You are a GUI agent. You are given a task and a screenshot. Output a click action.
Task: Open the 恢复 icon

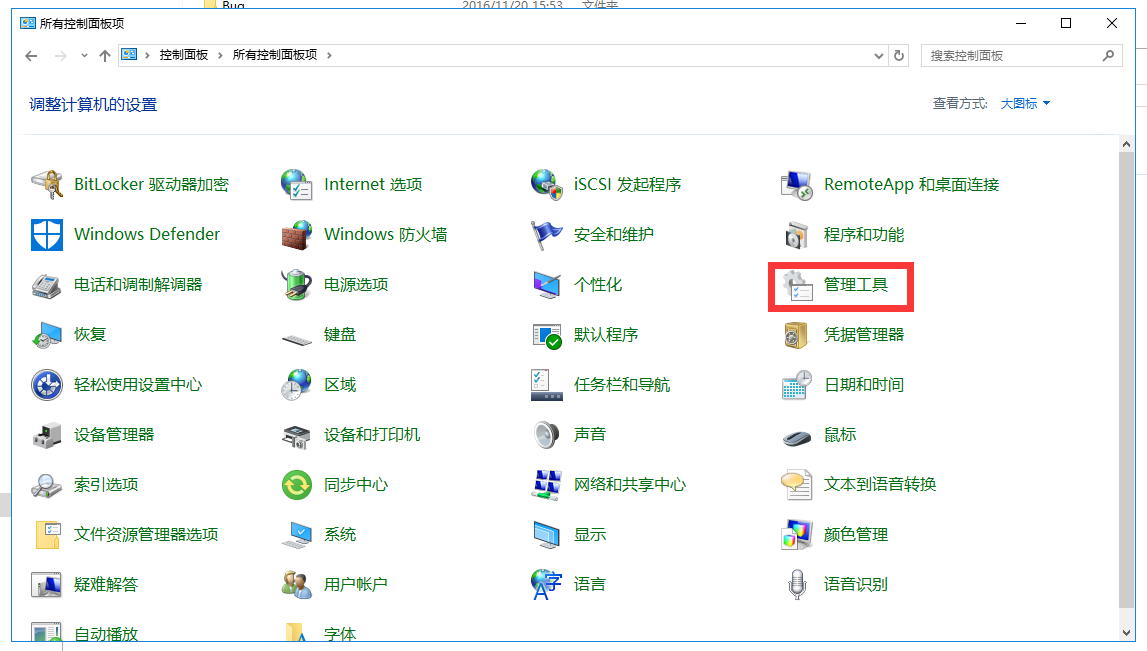click(47, 335)
